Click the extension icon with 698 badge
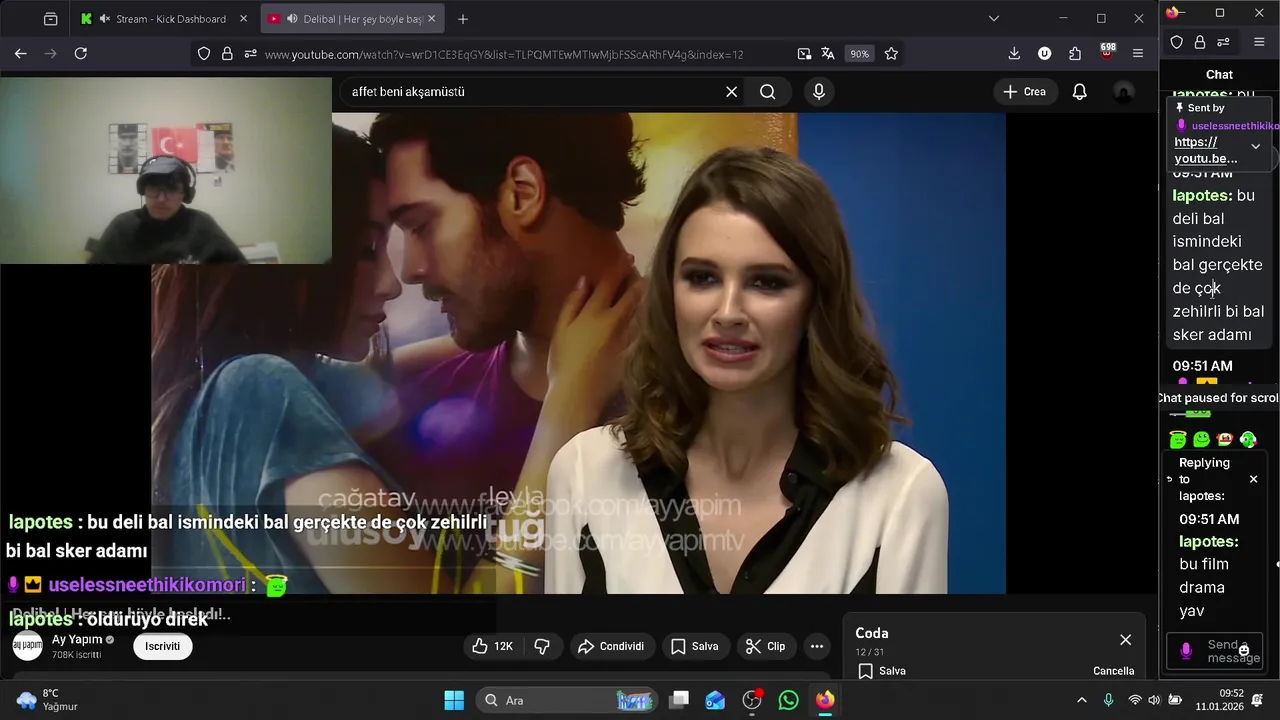Viewport: 1280px width, 720px height. (1106, 52)
